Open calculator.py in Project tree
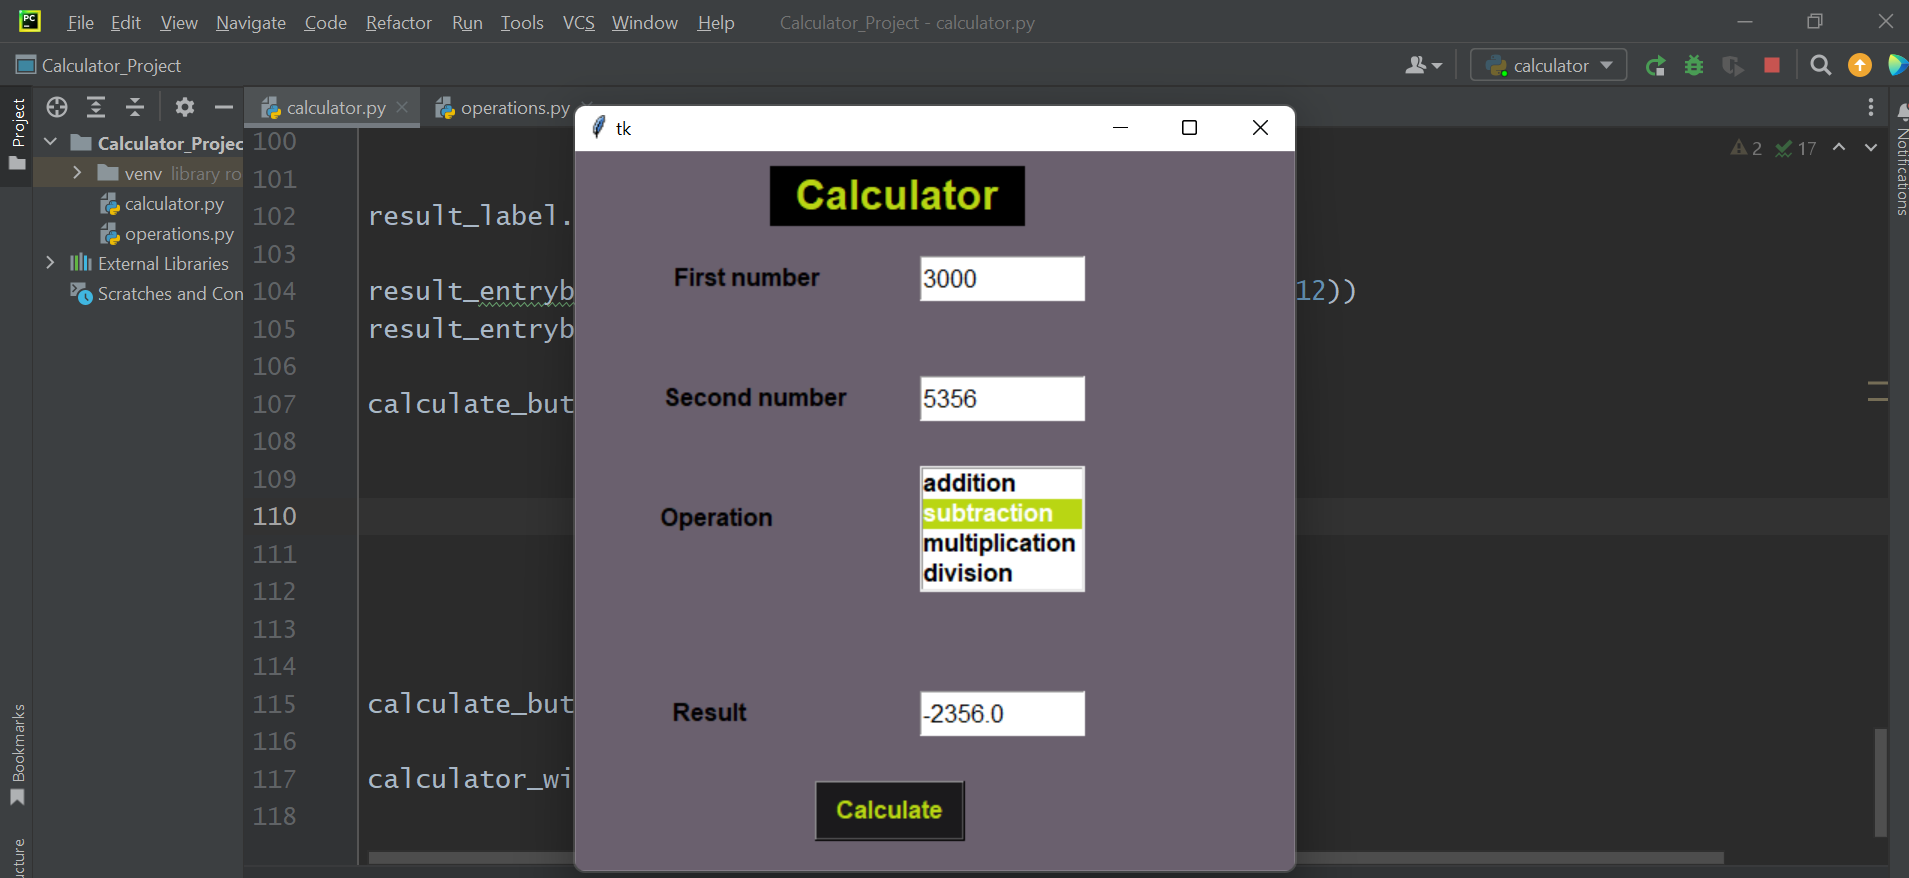 point(163,204)
